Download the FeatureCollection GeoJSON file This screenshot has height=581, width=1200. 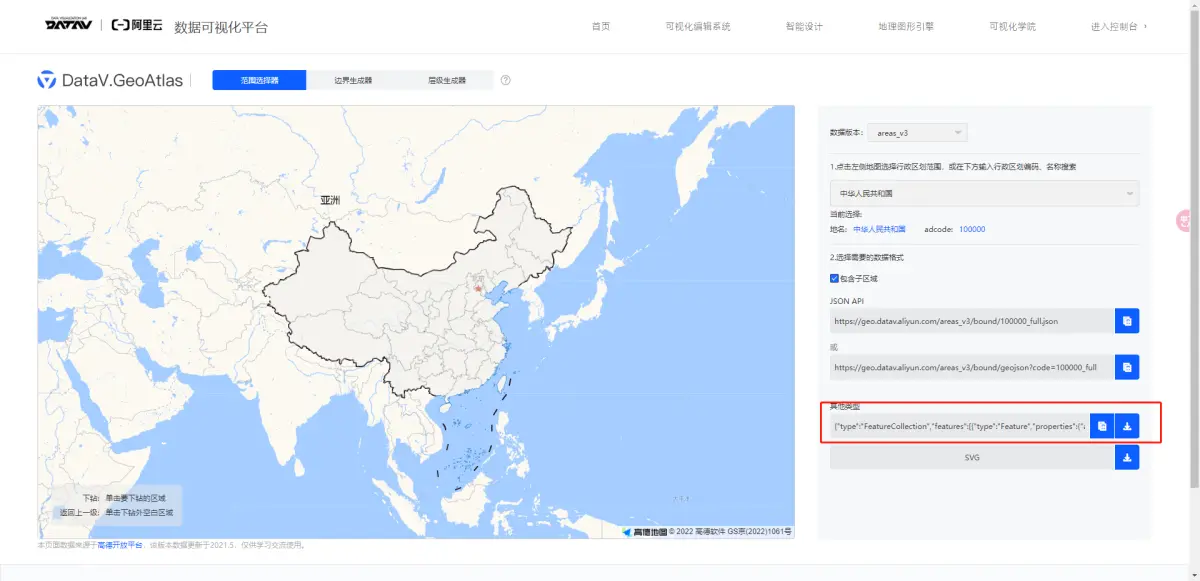coord(1127,426)
